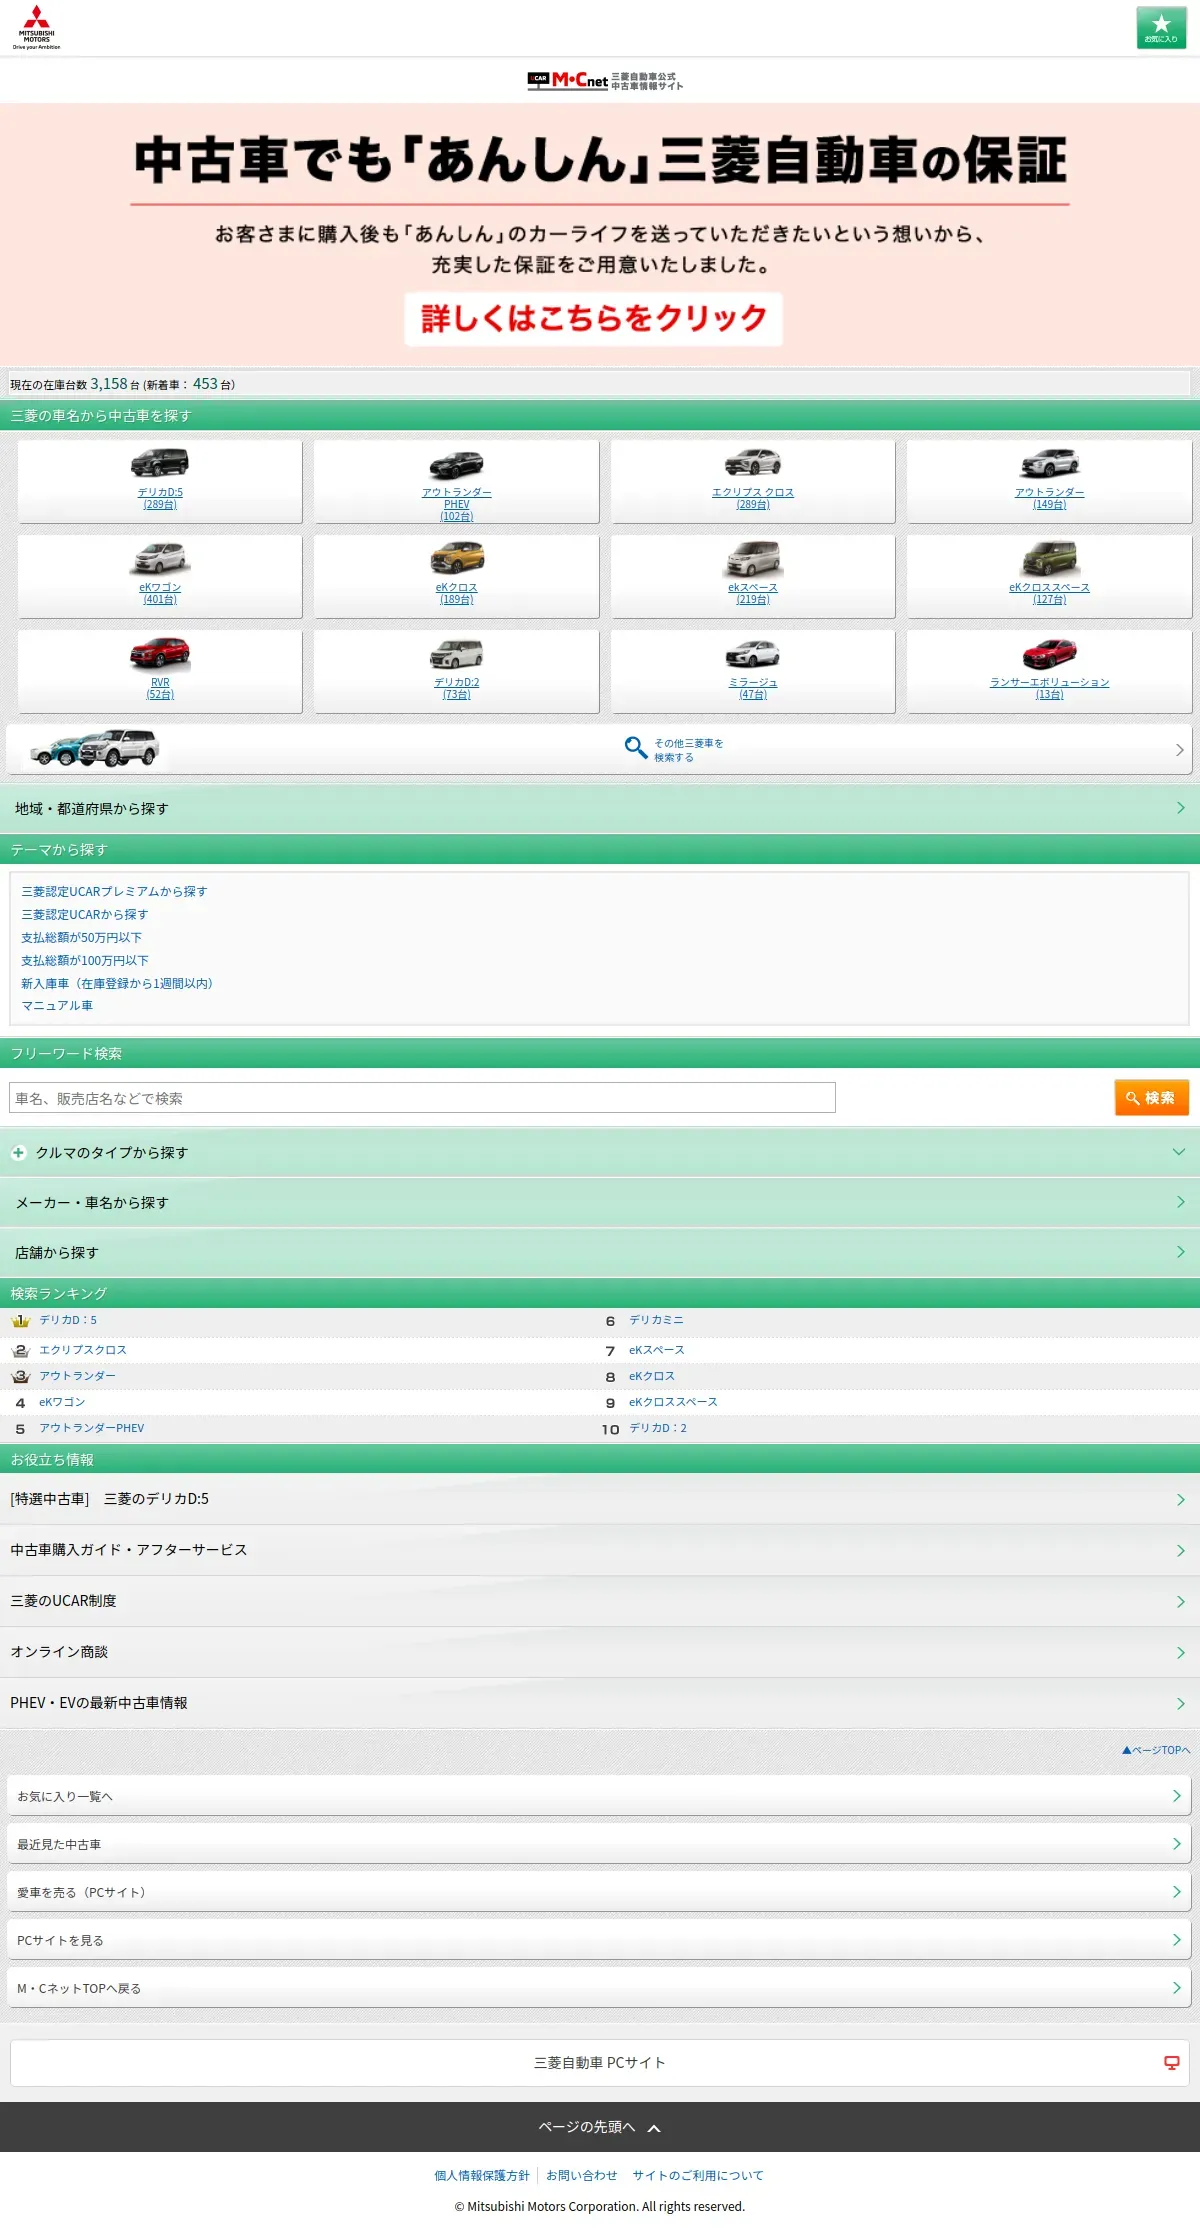The height and width of the screenshot is (2229, 1200).
Task: Click the rank 3 crown icon
Action: click(21, 1376)
